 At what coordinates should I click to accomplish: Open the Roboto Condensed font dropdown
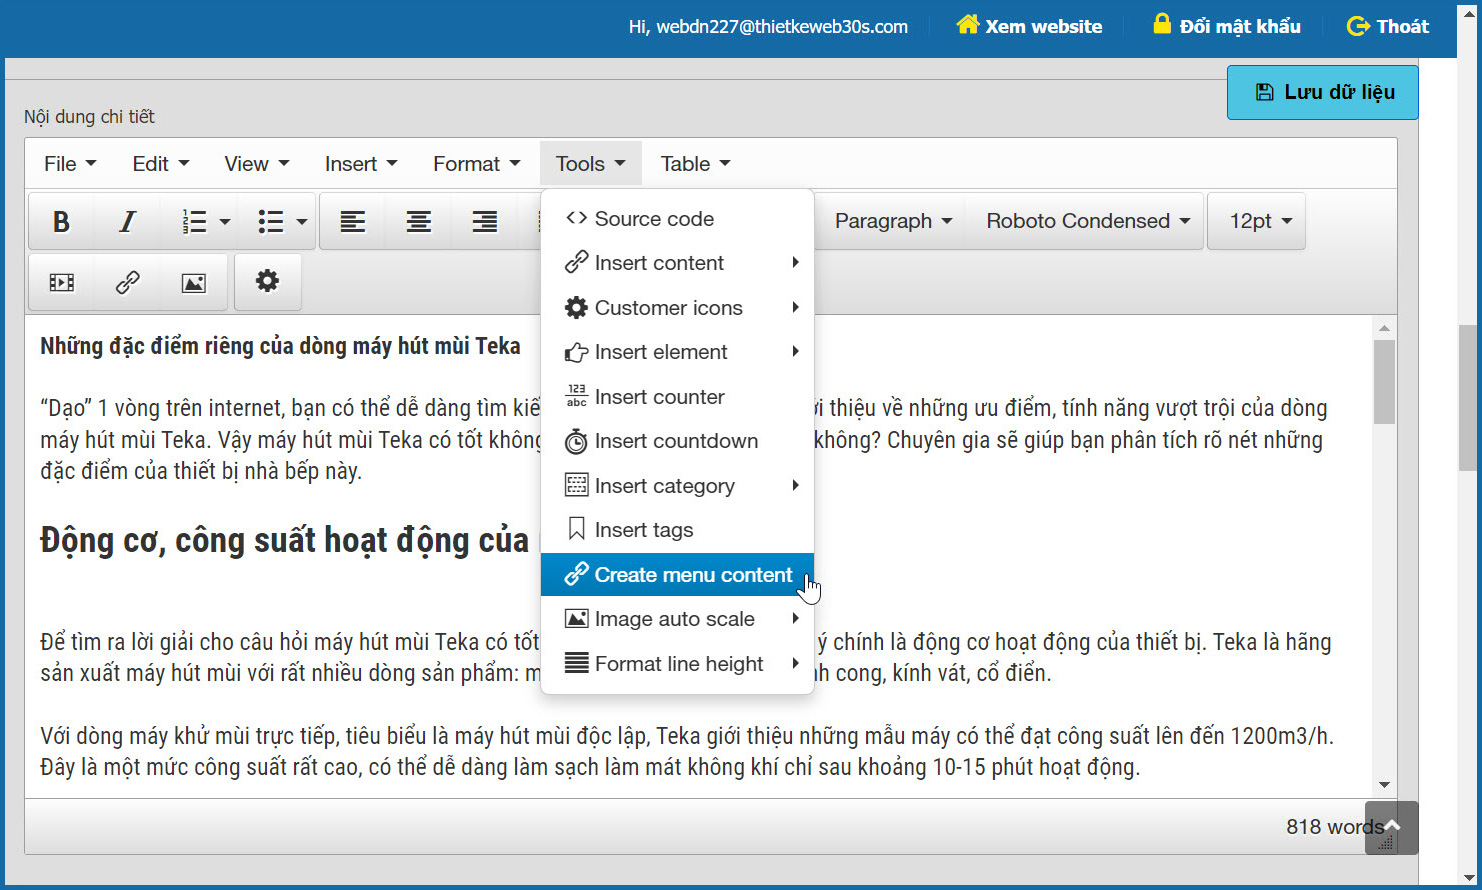coord(1087,221)
